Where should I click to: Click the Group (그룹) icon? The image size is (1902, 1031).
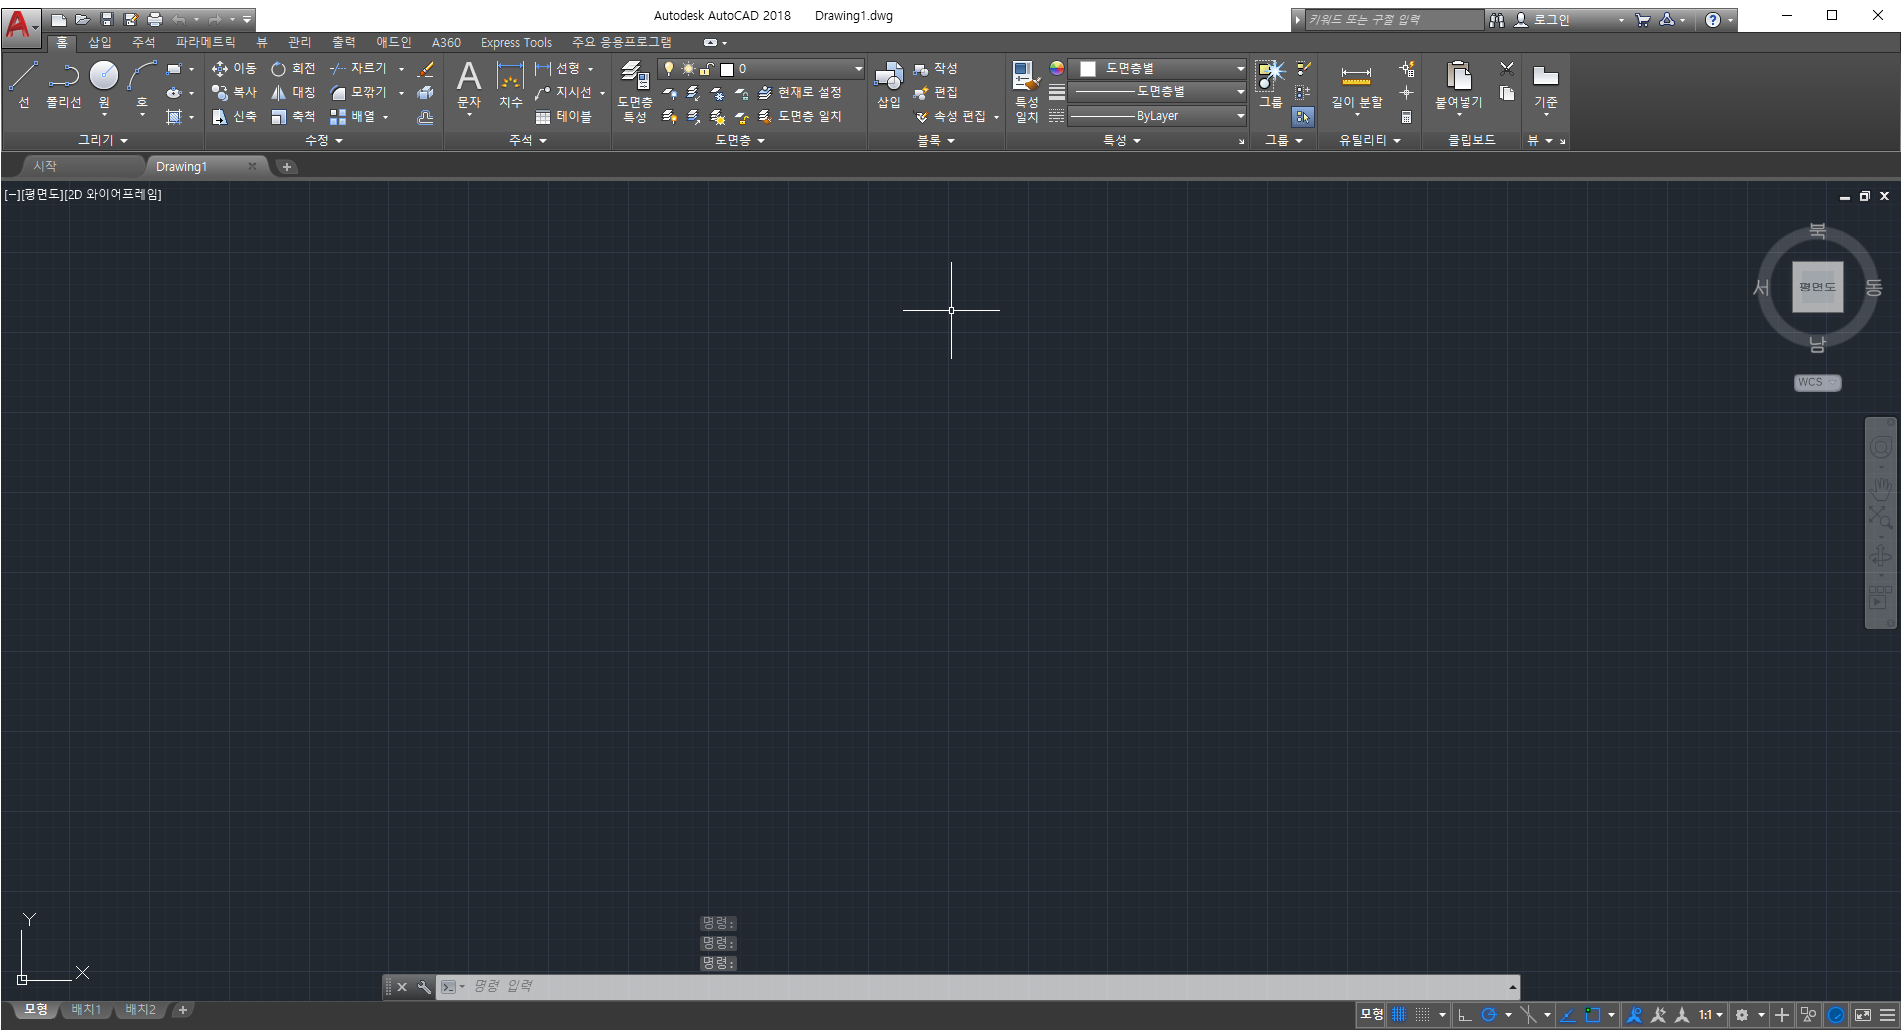click(1270, 84)
